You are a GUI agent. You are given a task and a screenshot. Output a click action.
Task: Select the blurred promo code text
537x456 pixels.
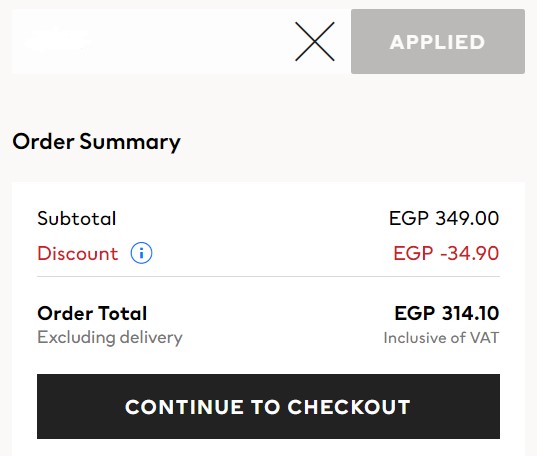(57, 40)
